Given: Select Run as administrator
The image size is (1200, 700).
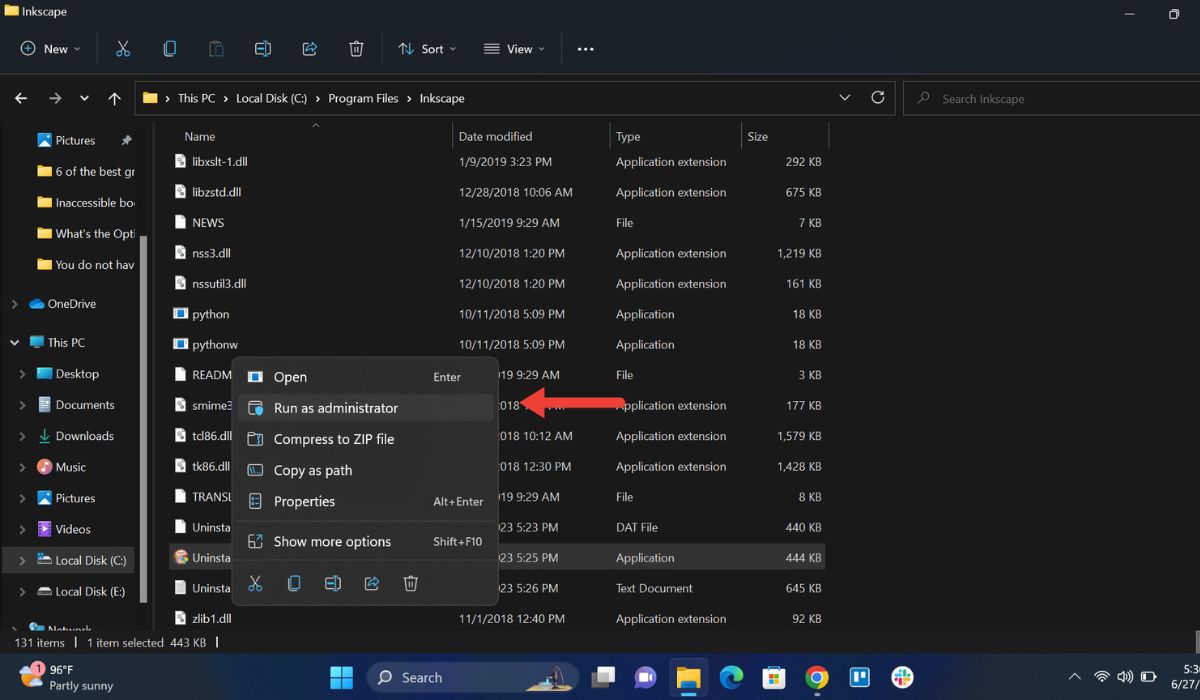Looking at the screenshot, I should [x=335, y=408].
